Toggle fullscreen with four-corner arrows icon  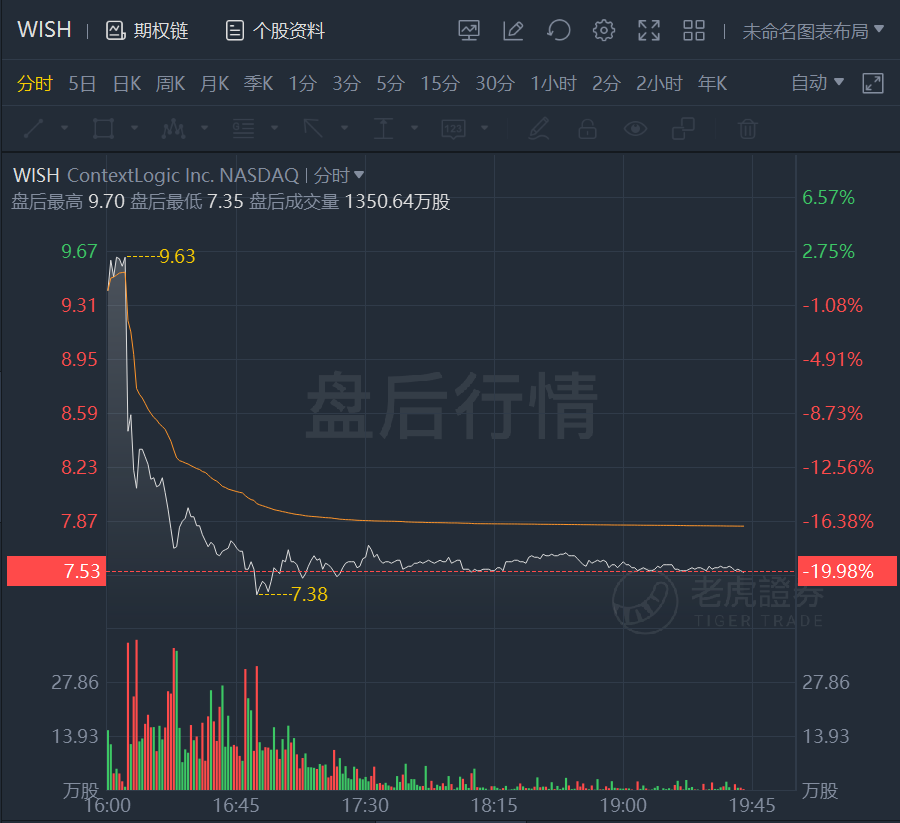(649, 30)
